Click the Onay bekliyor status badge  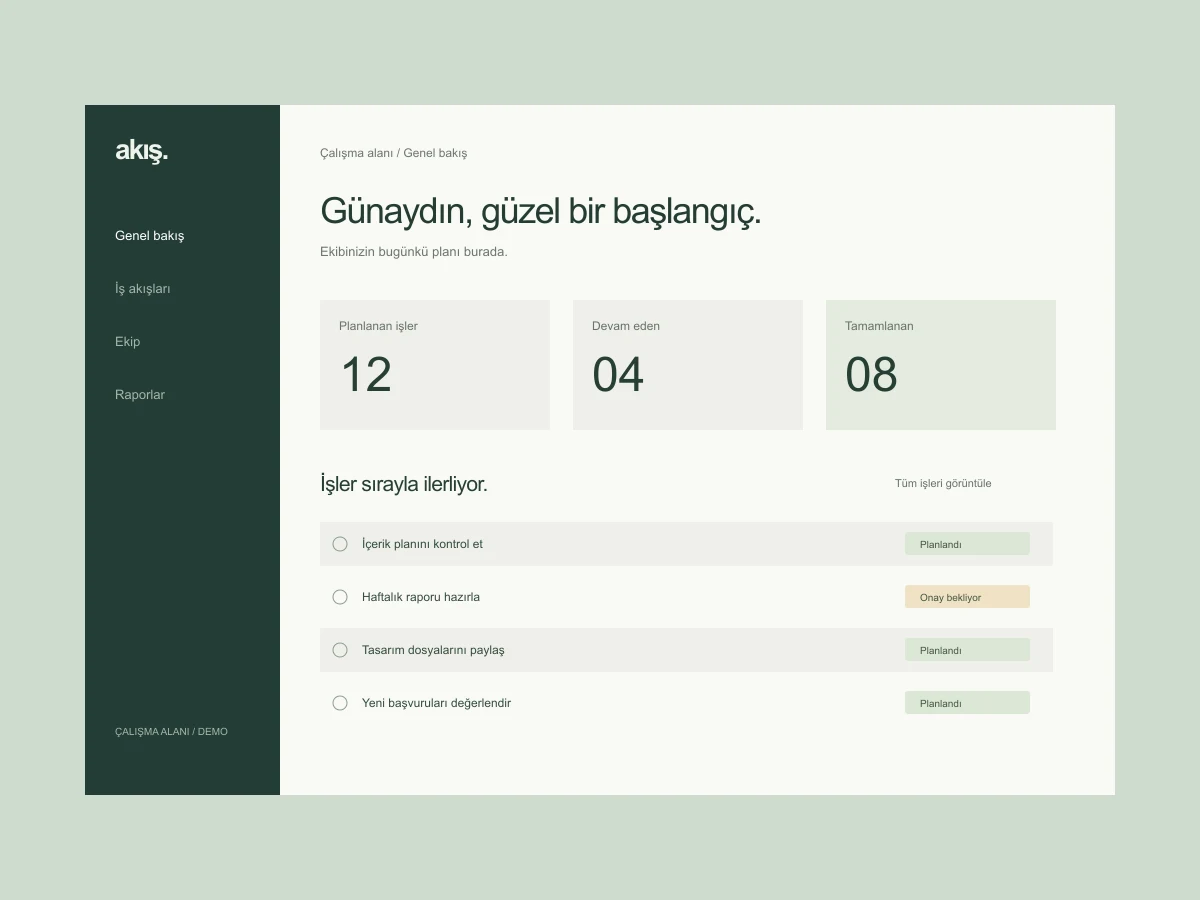[967, 597]
